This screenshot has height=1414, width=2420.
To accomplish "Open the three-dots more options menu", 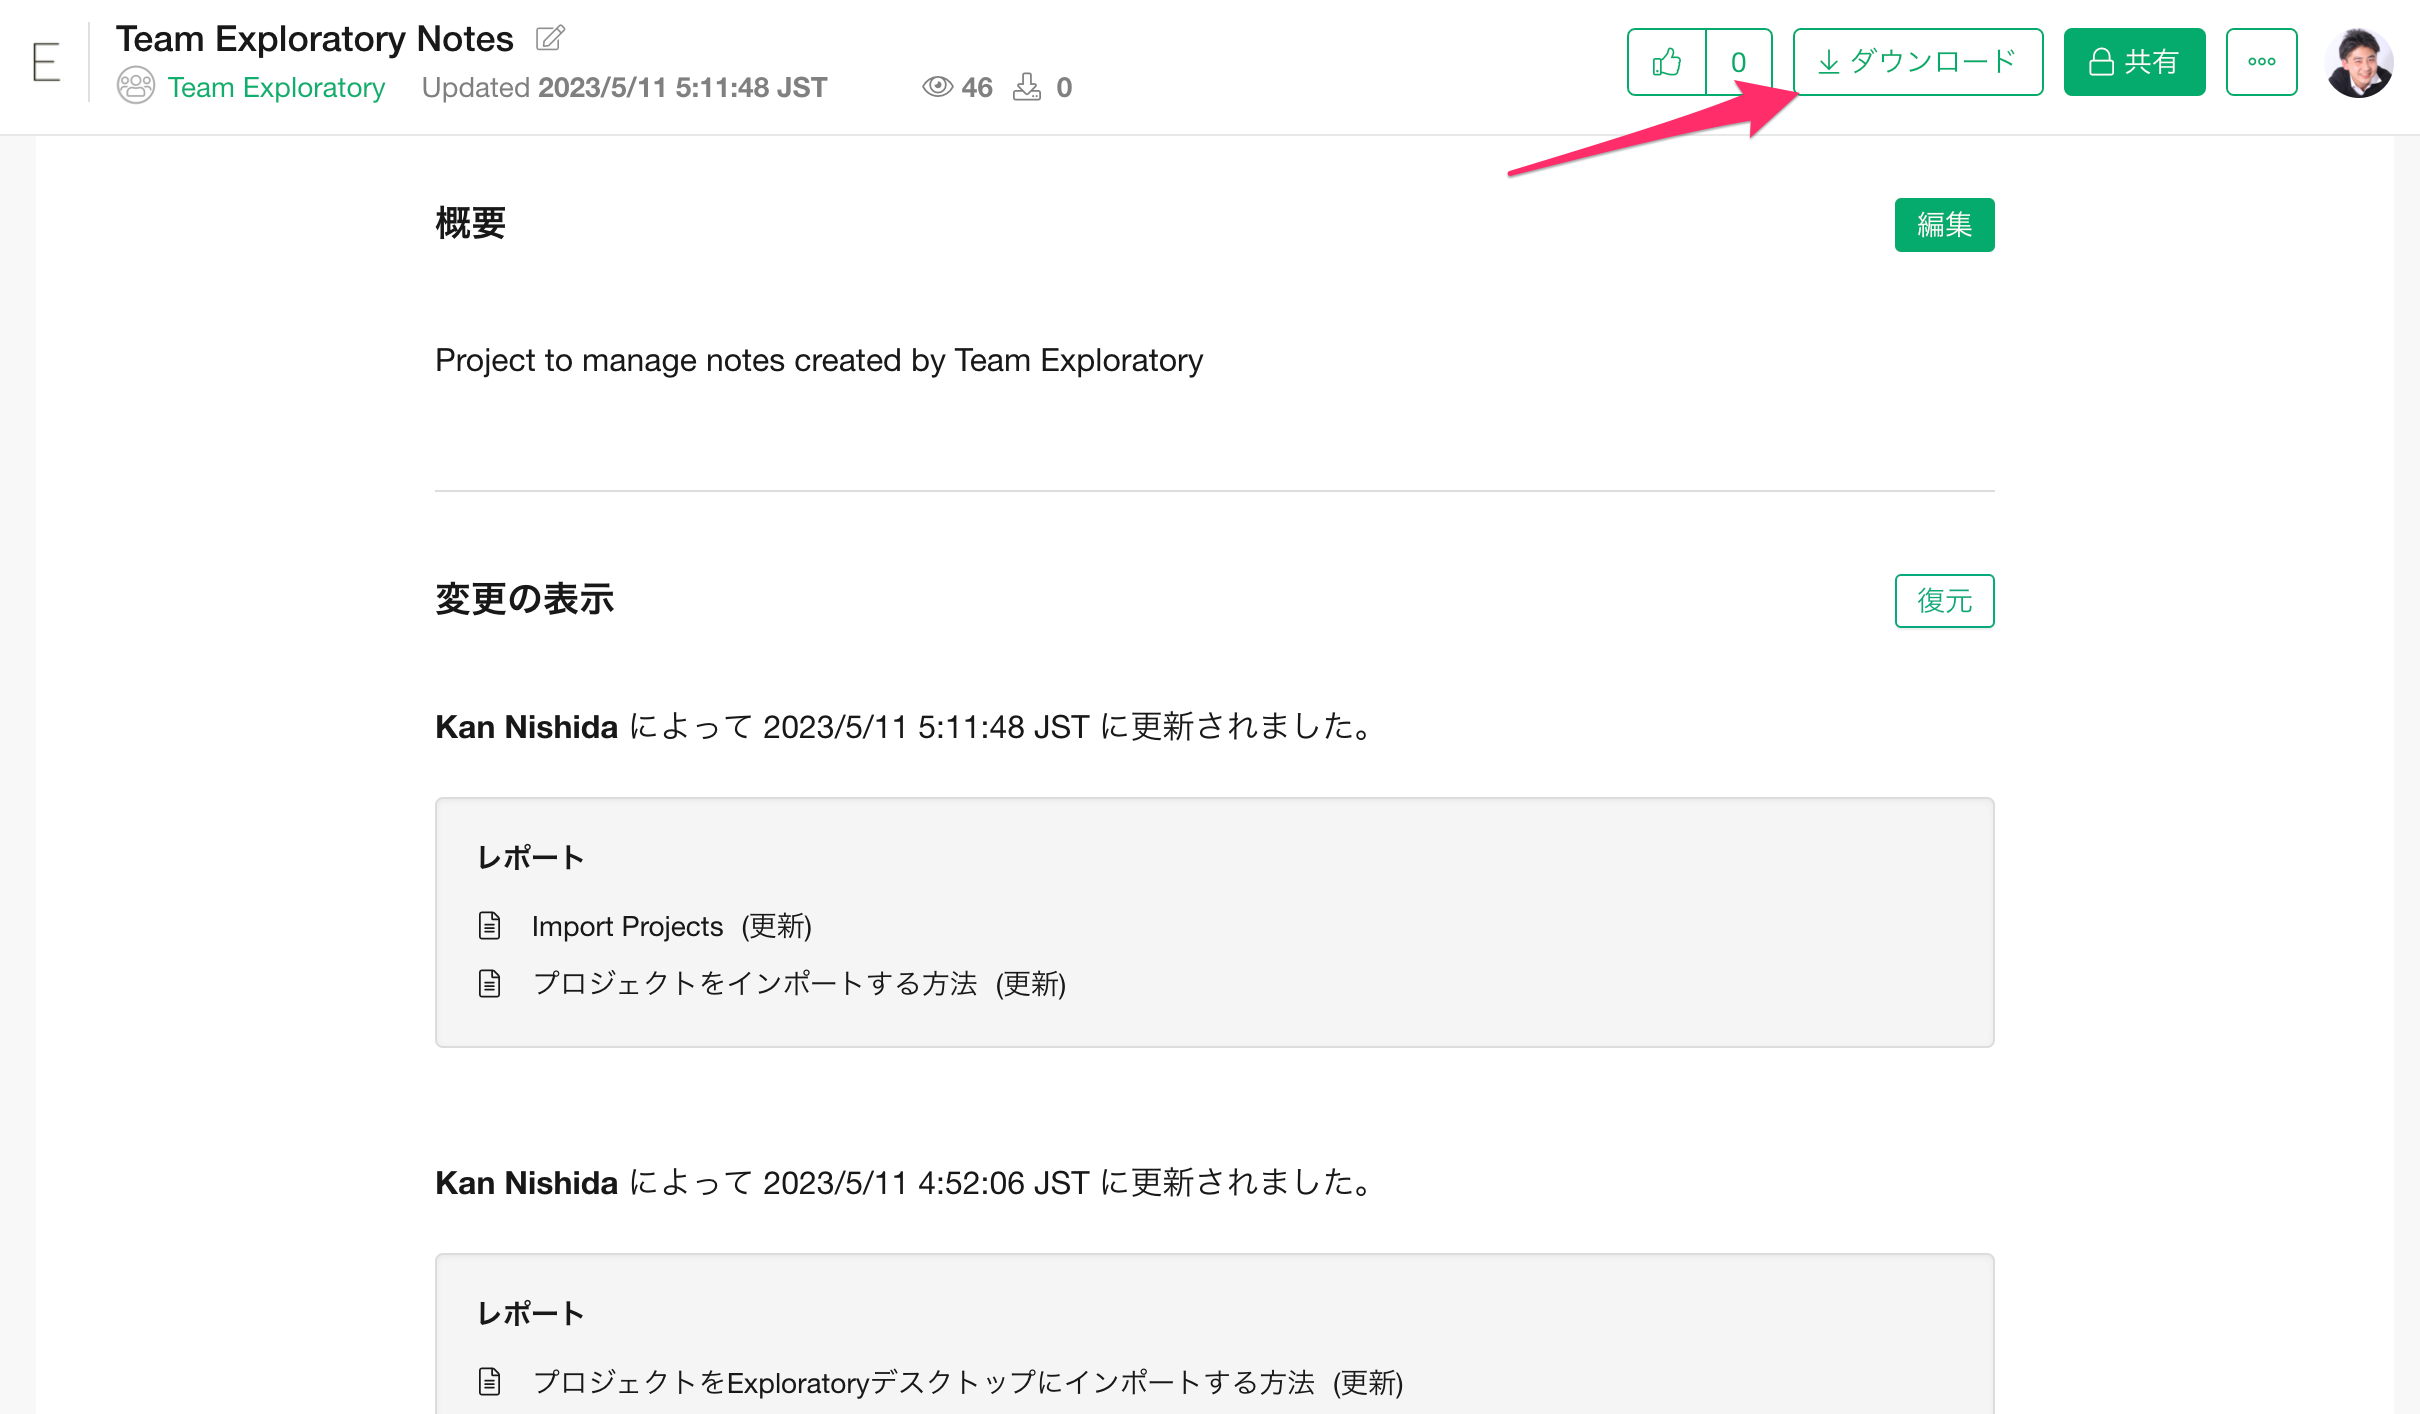I will click(2261, 62).
